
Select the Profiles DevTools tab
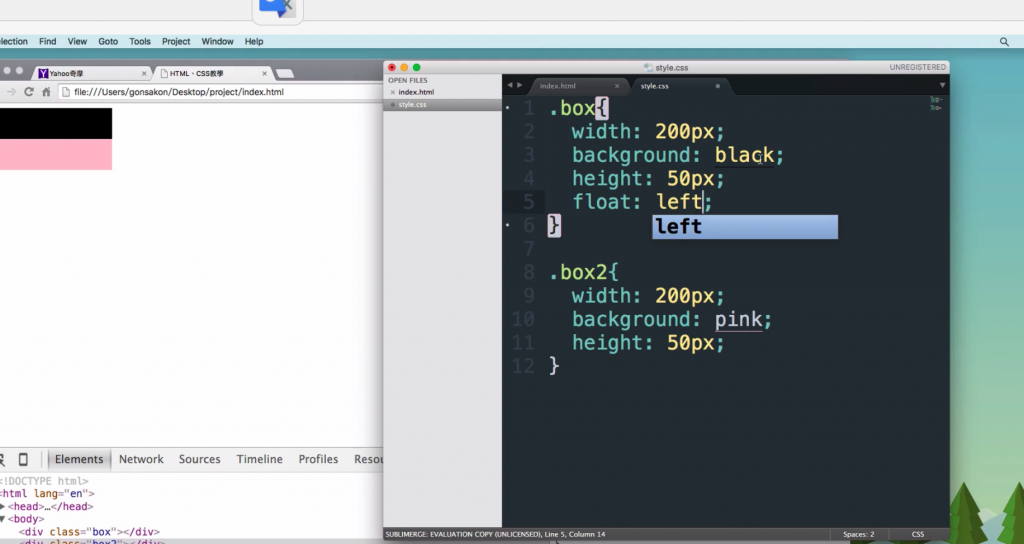point(318,459)
